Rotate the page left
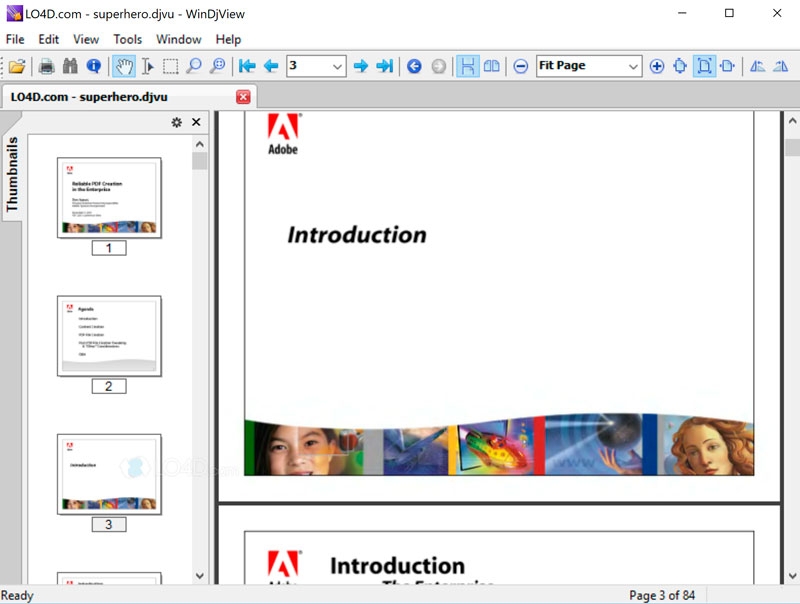The height and width of the screenshot is (604, 800). click(757, 66)
